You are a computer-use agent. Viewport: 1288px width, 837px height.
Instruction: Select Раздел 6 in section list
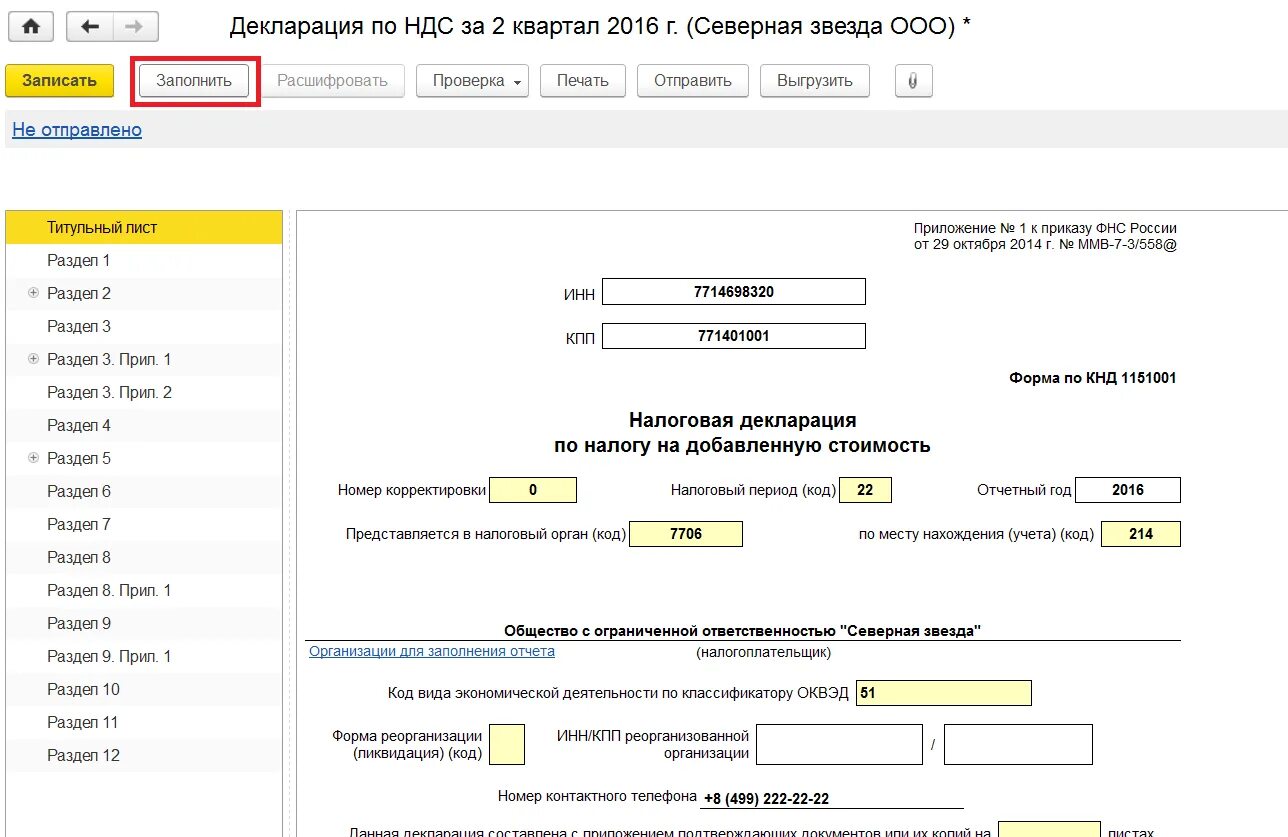(144, 491)
